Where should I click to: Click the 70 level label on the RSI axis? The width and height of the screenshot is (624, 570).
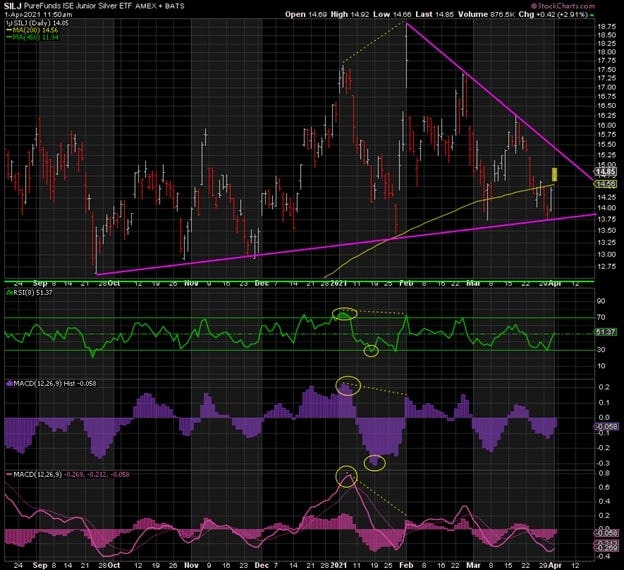pyautogui.click(x=601, y=317)
